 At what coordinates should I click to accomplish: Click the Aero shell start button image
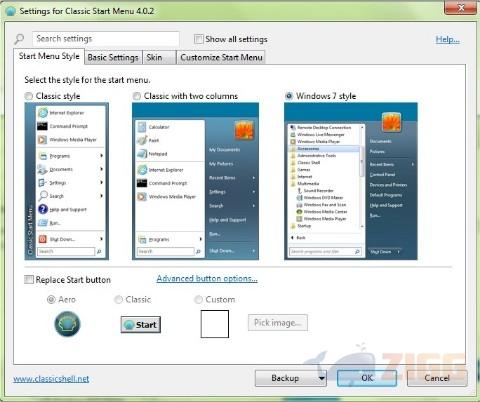point(67,324)
